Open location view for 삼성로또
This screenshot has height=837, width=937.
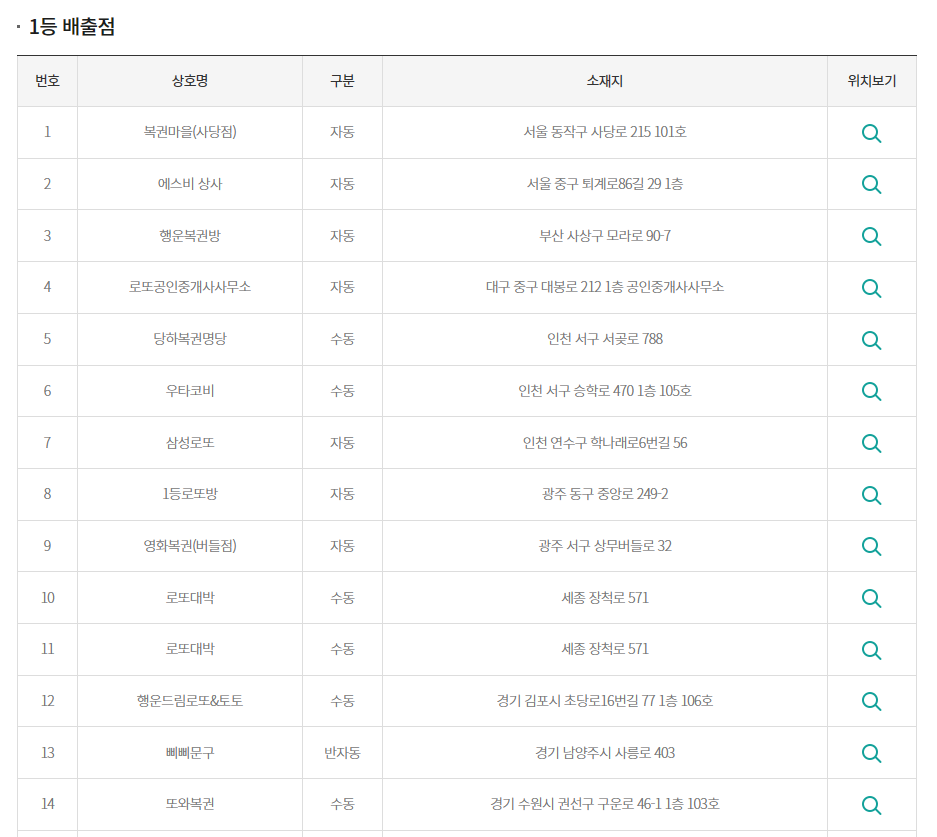[871, 444]
